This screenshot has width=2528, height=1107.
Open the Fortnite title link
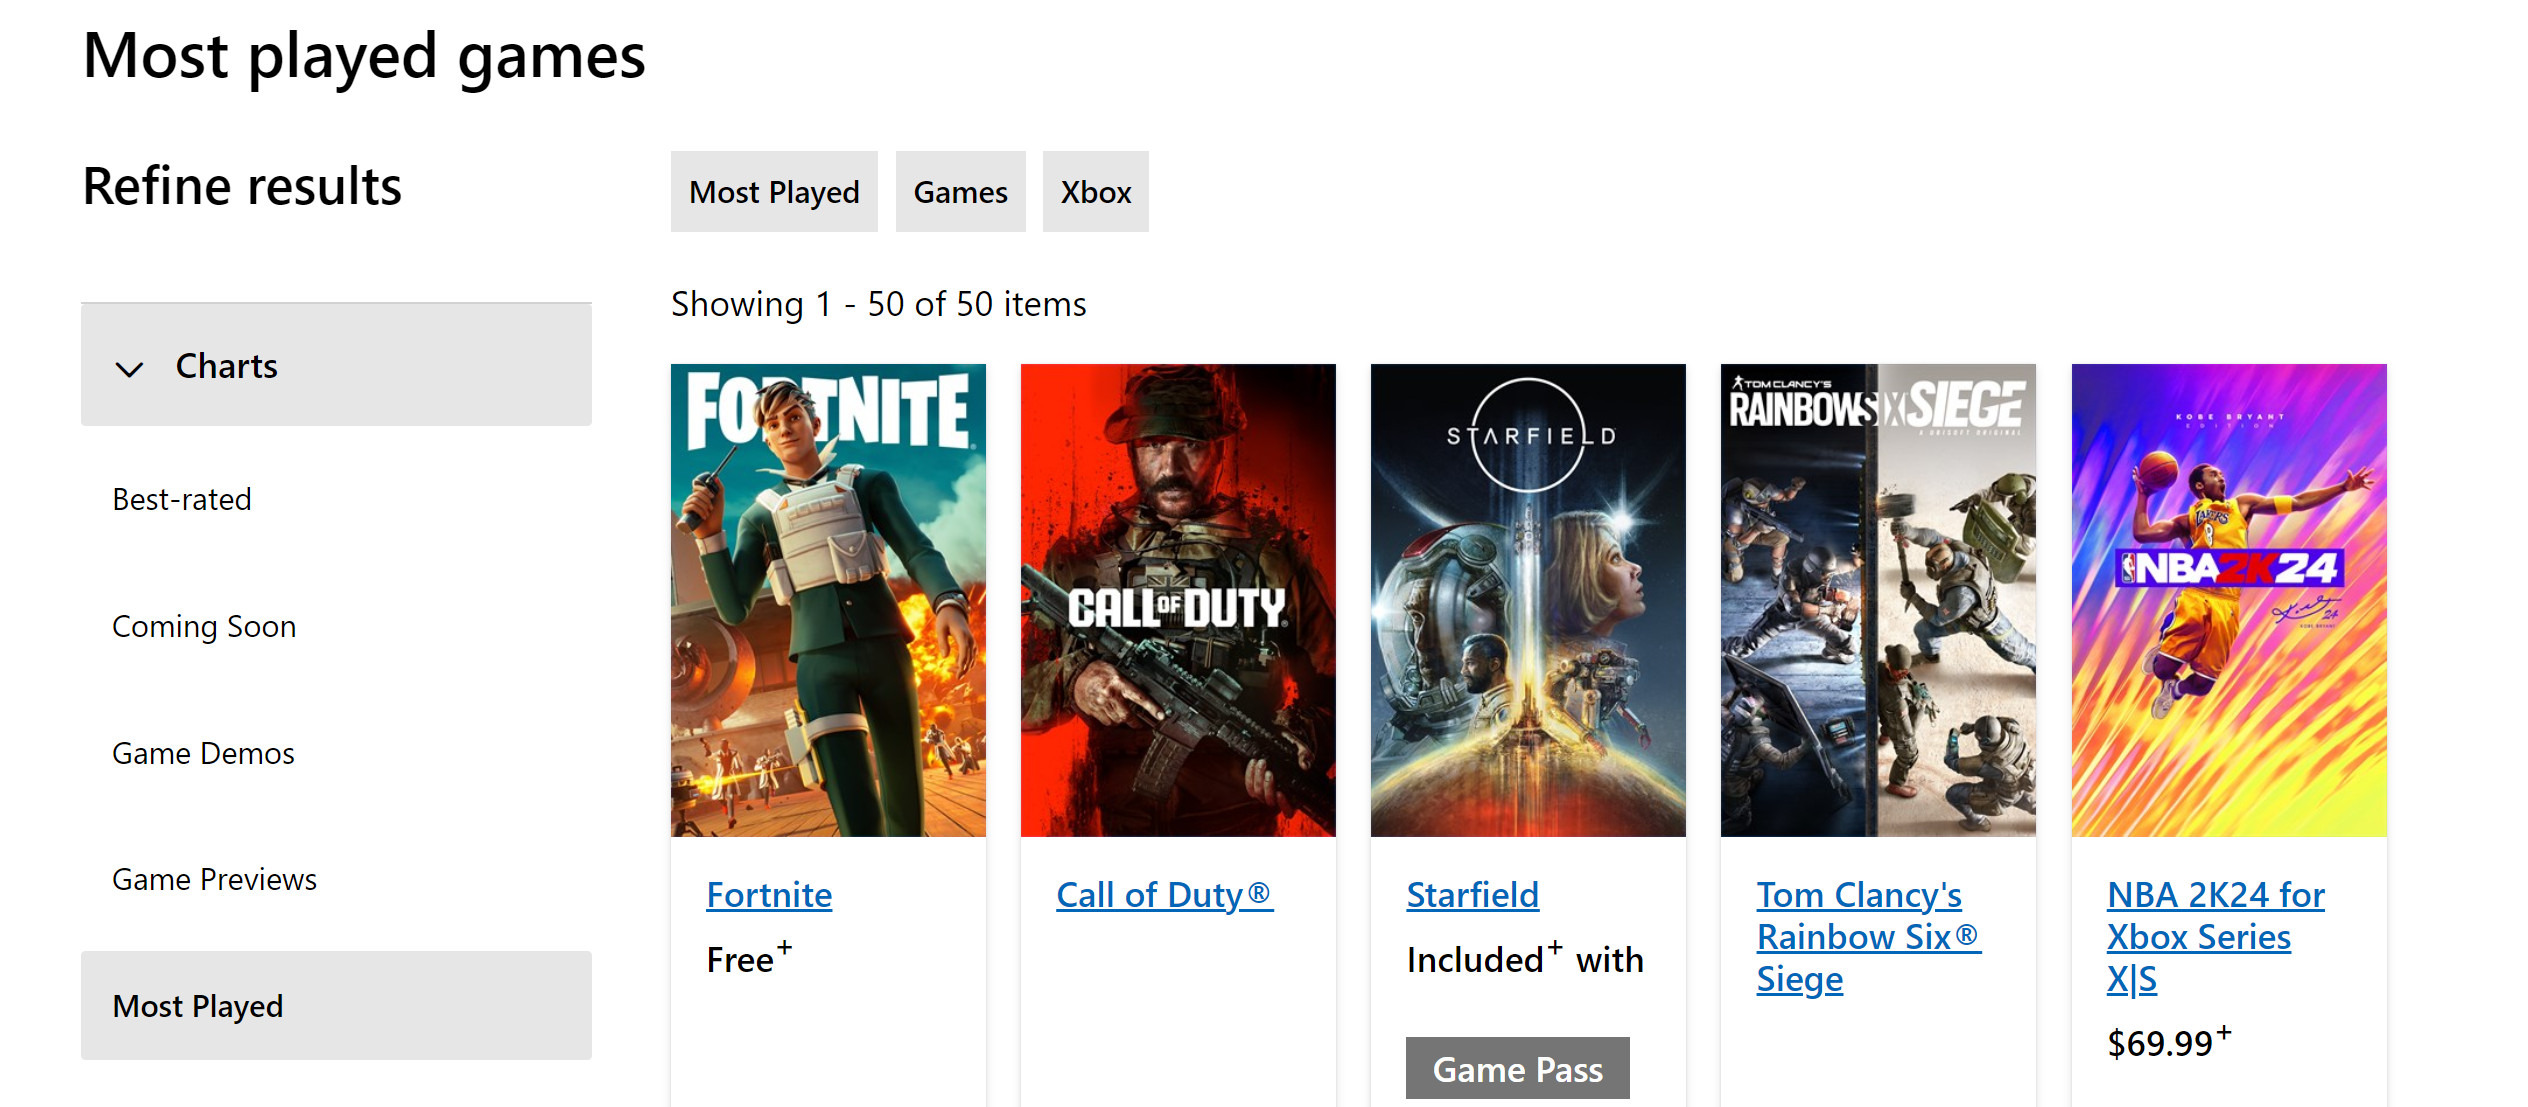[x=769, y=895]
